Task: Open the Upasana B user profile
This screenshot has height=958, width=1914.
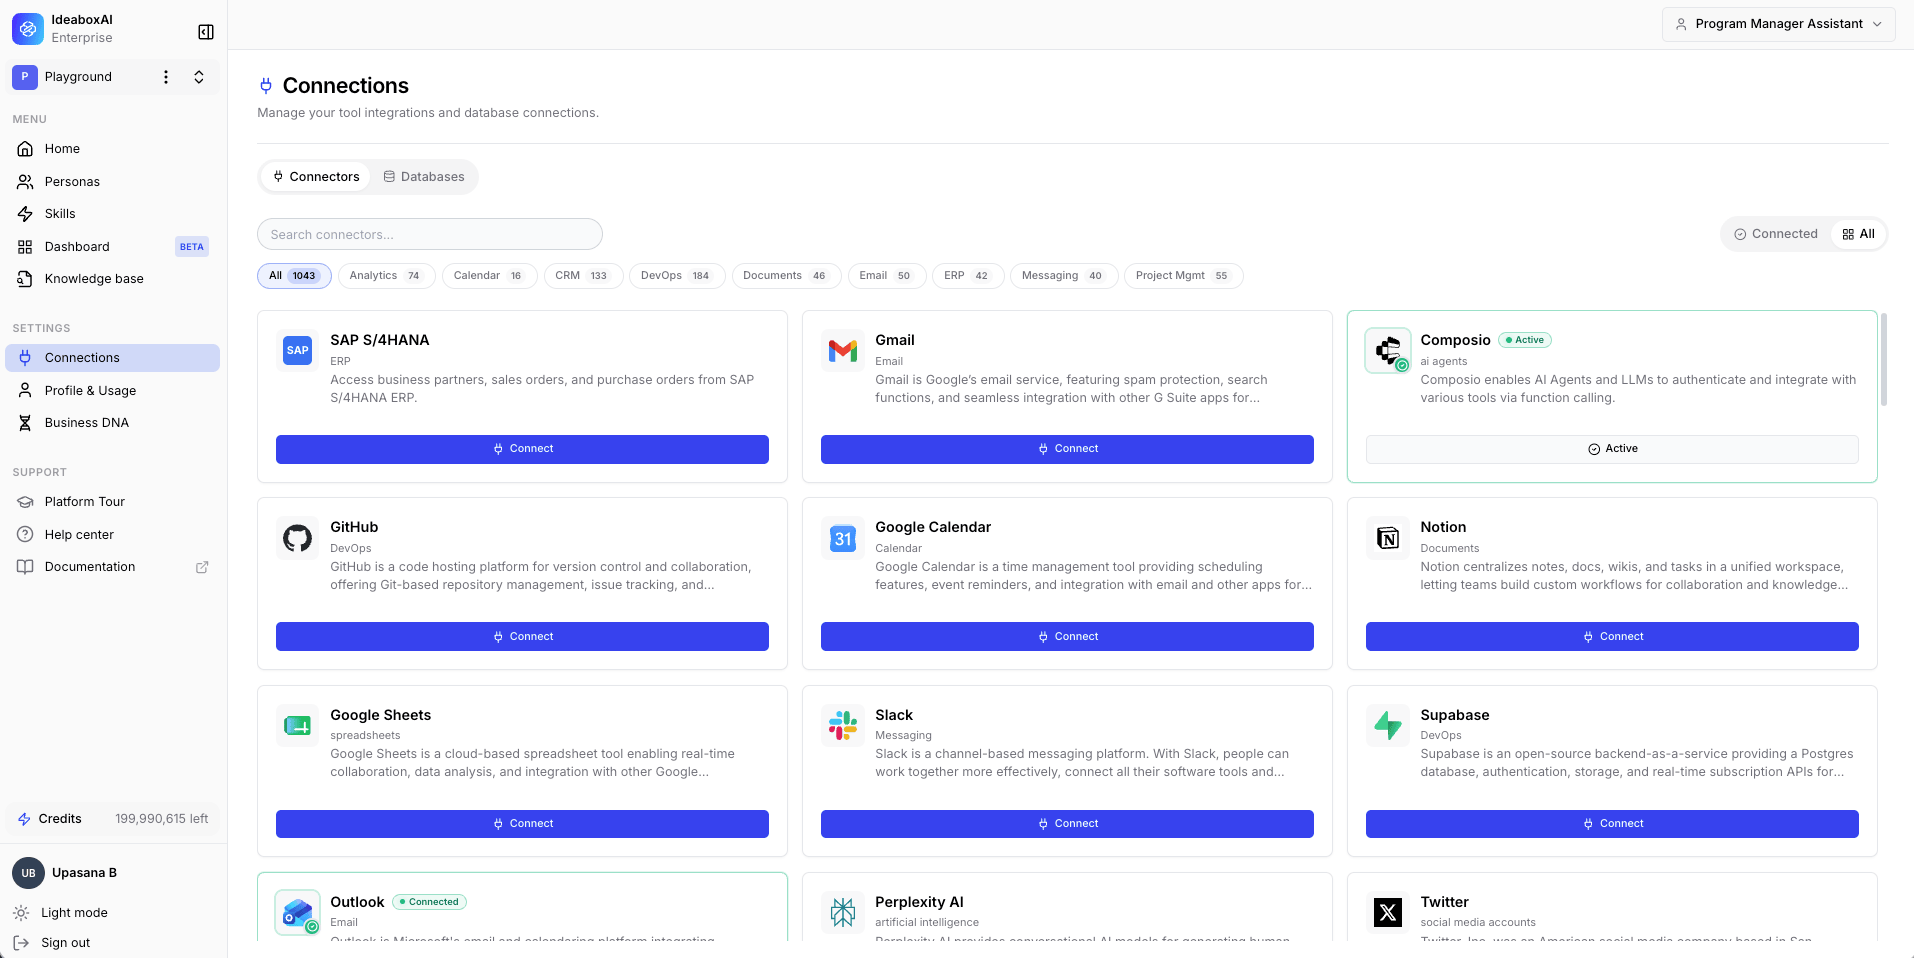Action: click(x=112, y=873)
